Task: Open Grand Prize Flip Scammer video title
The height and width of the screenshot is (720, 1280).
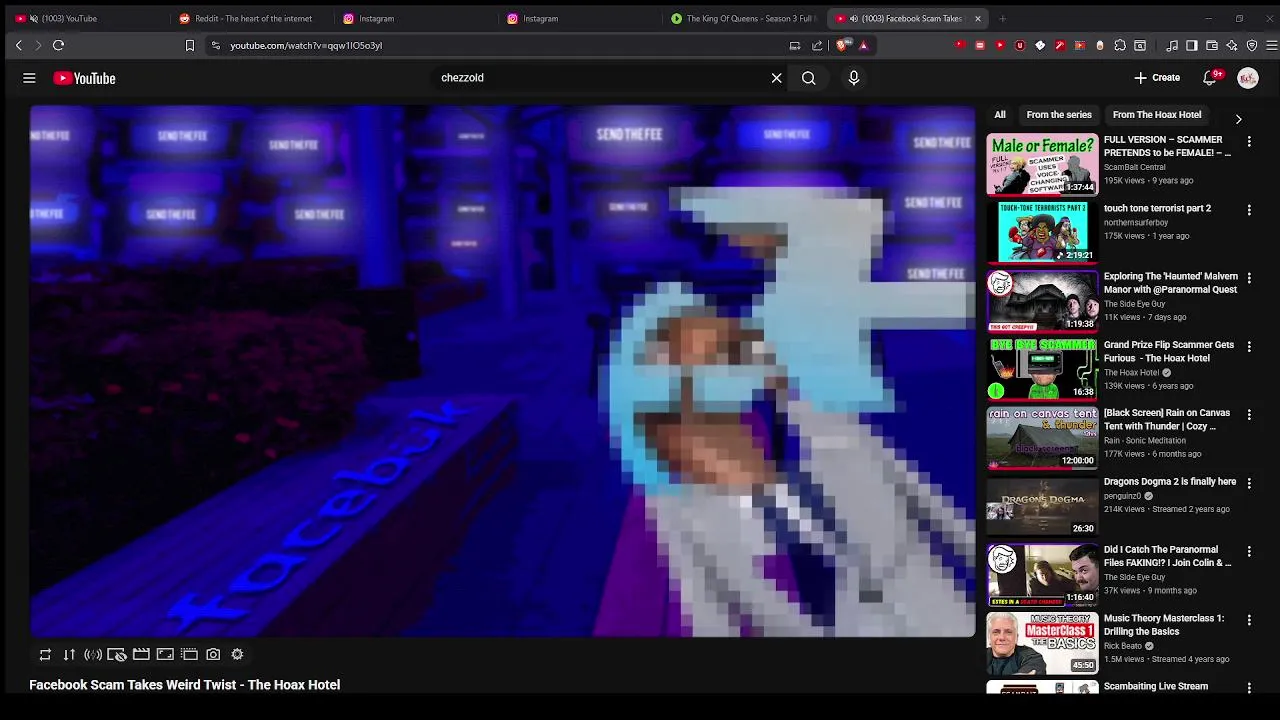Action: pyautogui.click(x=1169, y=351)
